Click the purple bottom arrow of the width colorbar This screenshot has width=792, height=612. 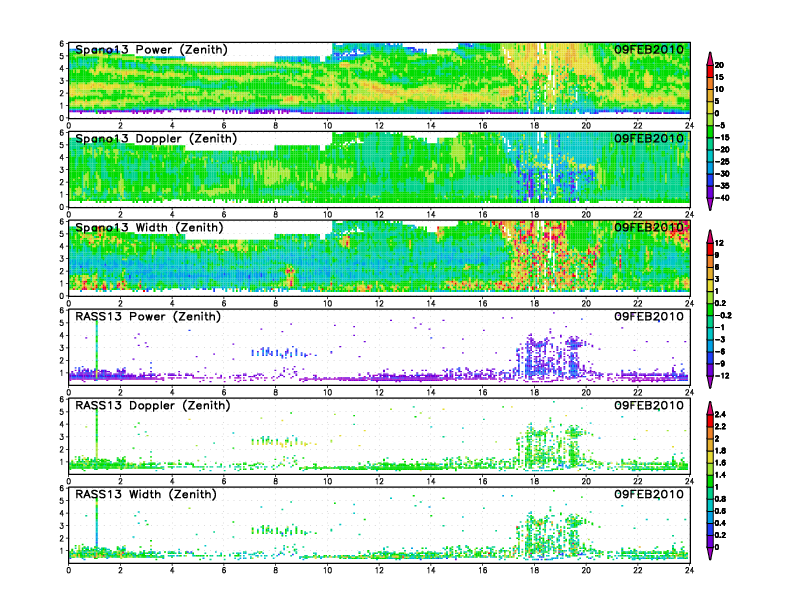coord(710,382)
